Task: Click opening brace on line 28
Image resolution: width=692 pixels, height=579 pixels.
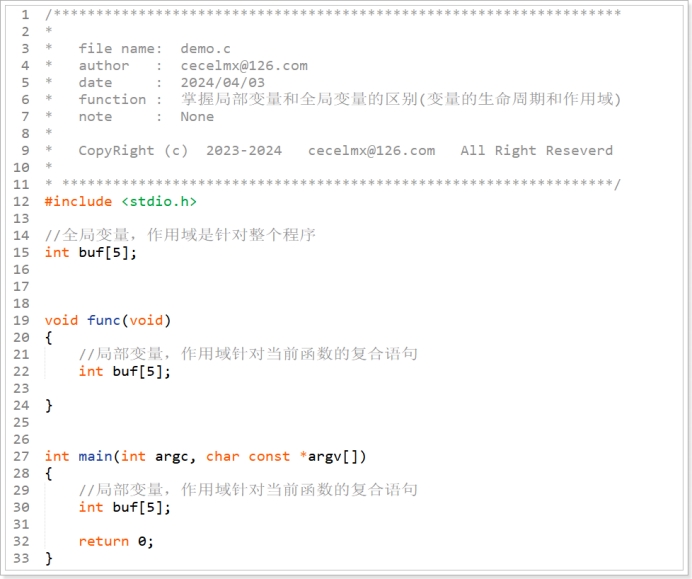Action: 49,474
